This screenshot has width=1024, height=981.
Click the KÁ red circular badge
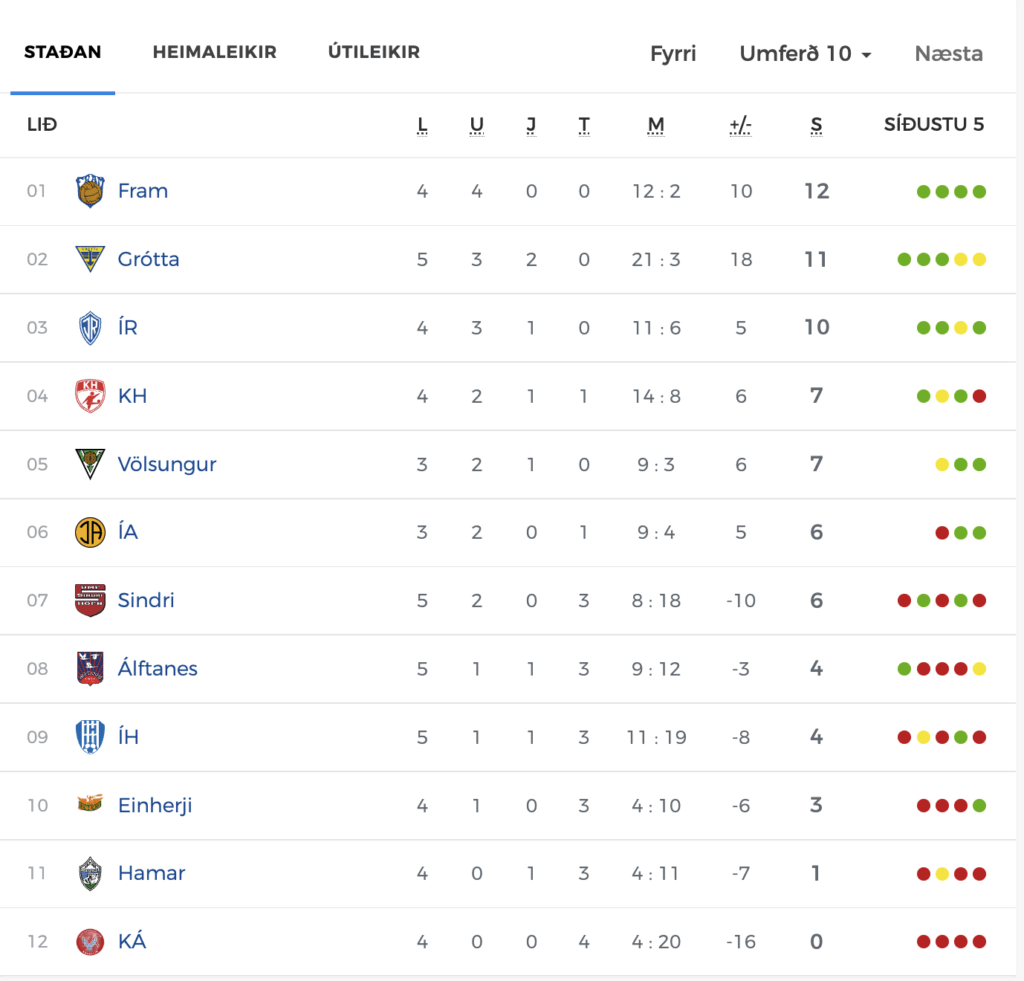coord(90,942)
